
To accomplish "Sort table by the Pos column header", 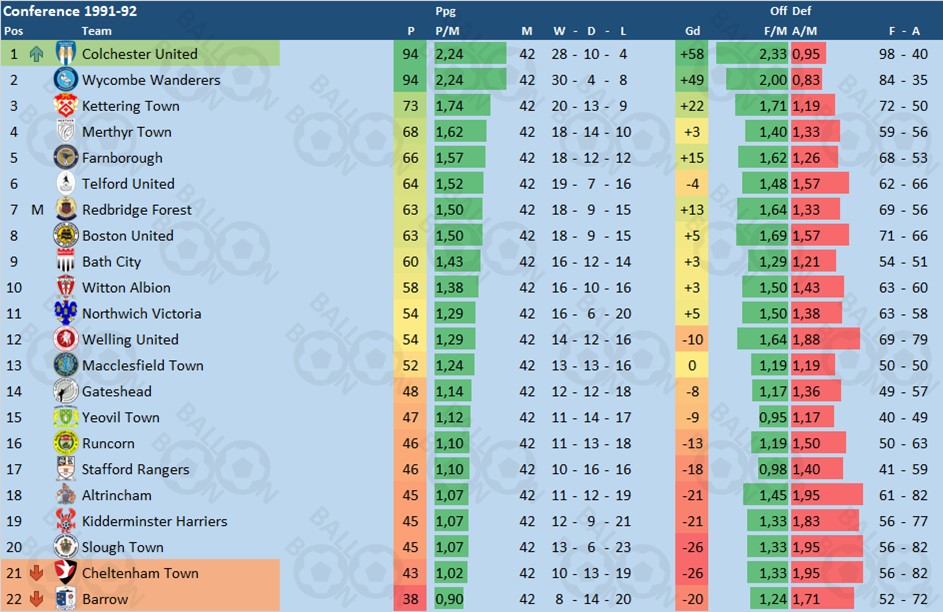I will coord(13,31).
